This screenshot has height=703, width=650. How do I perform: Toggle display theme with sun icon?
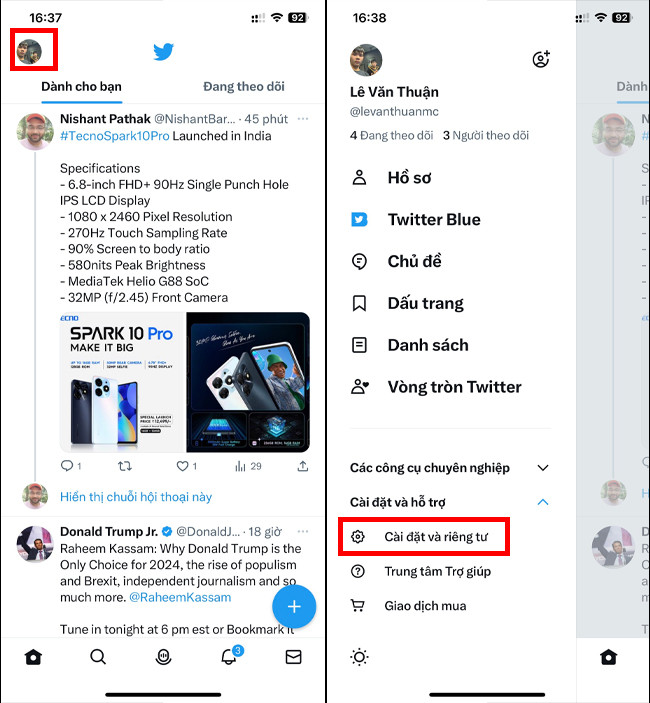tap(359, 657)
